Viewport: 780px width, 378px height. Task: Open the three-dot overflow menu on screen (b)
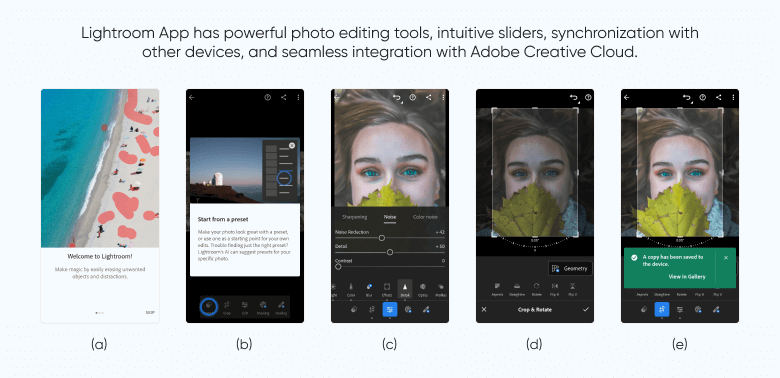[298, 97]
